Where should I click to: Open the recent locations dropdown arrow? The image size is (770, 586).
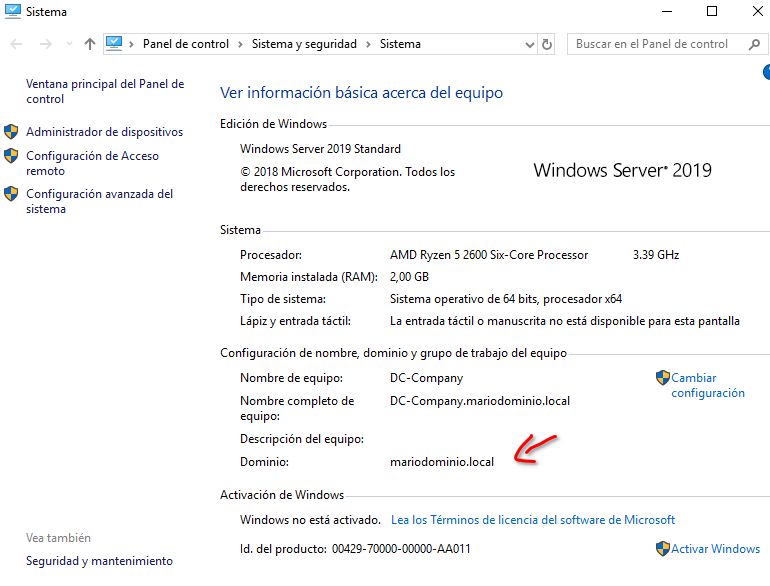[69, 44]
